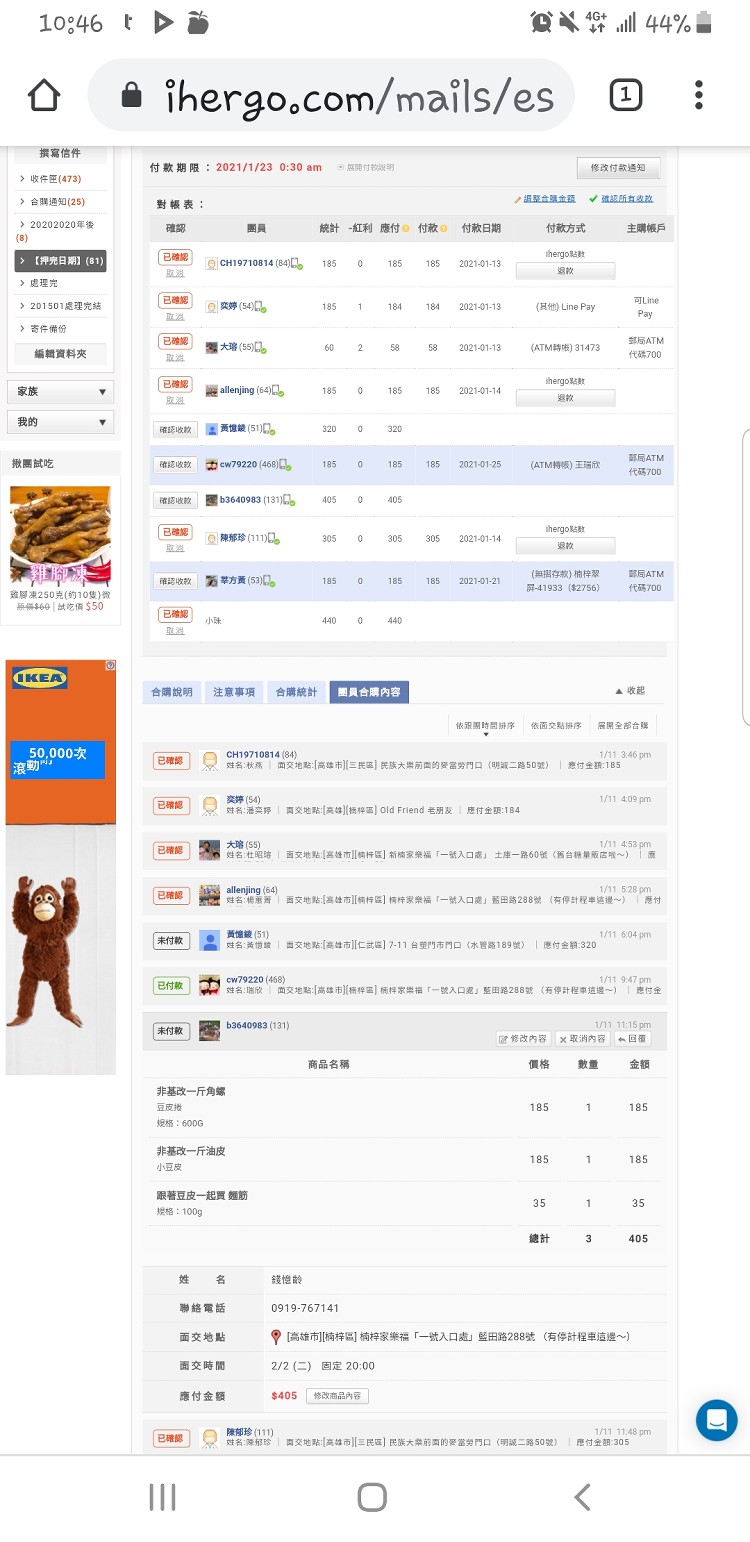Viewport: 750px width, 1542px height.
Task: Close the IKEA ad via its info icon
Action: coord(111,666)
